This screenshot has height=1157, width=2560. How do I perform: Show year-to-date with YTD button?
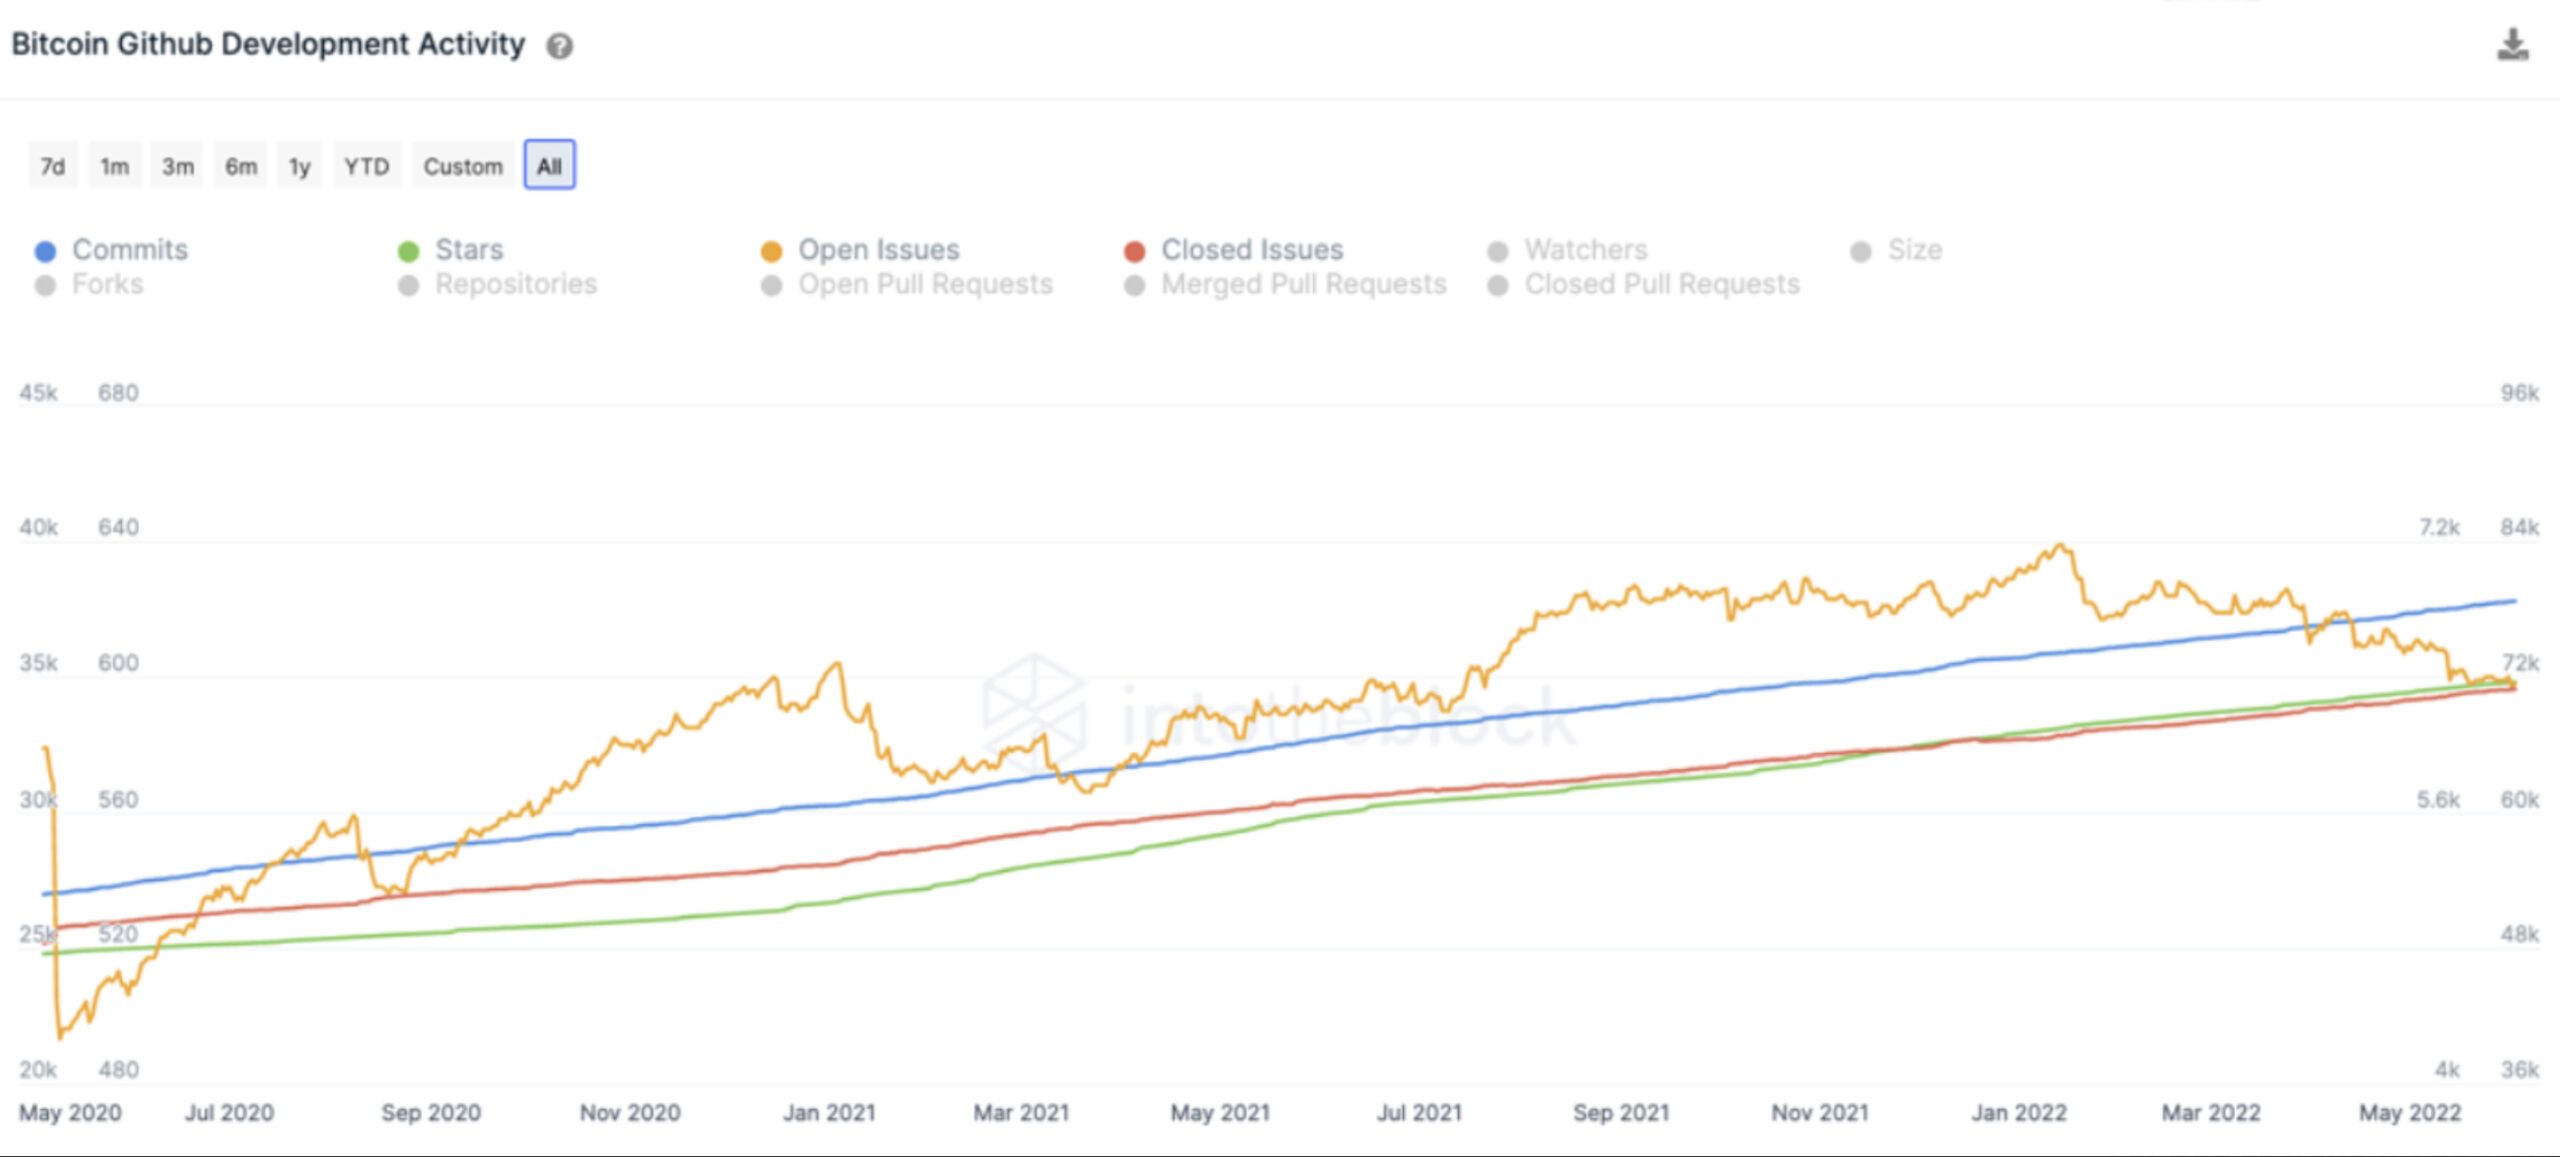pyautogui.click(x=366, y=166)
